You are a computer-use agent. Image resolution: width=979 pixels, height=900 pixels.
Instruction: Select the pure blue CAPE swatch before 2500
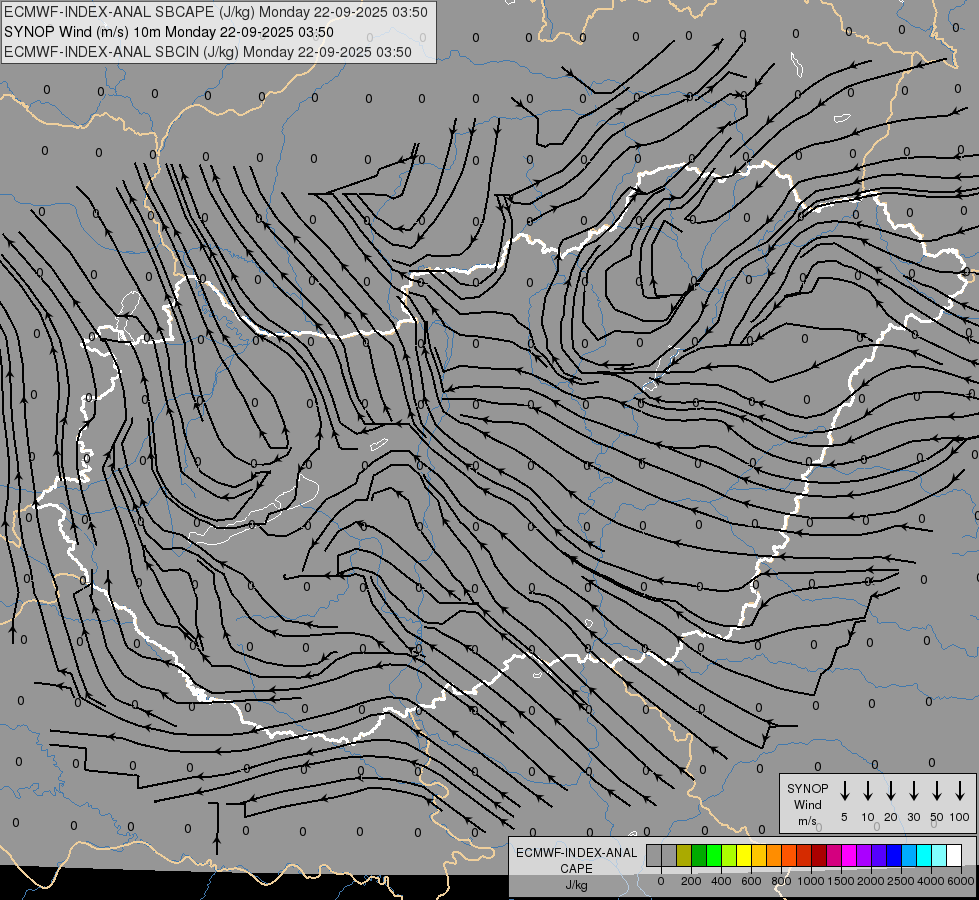[893, 855]
